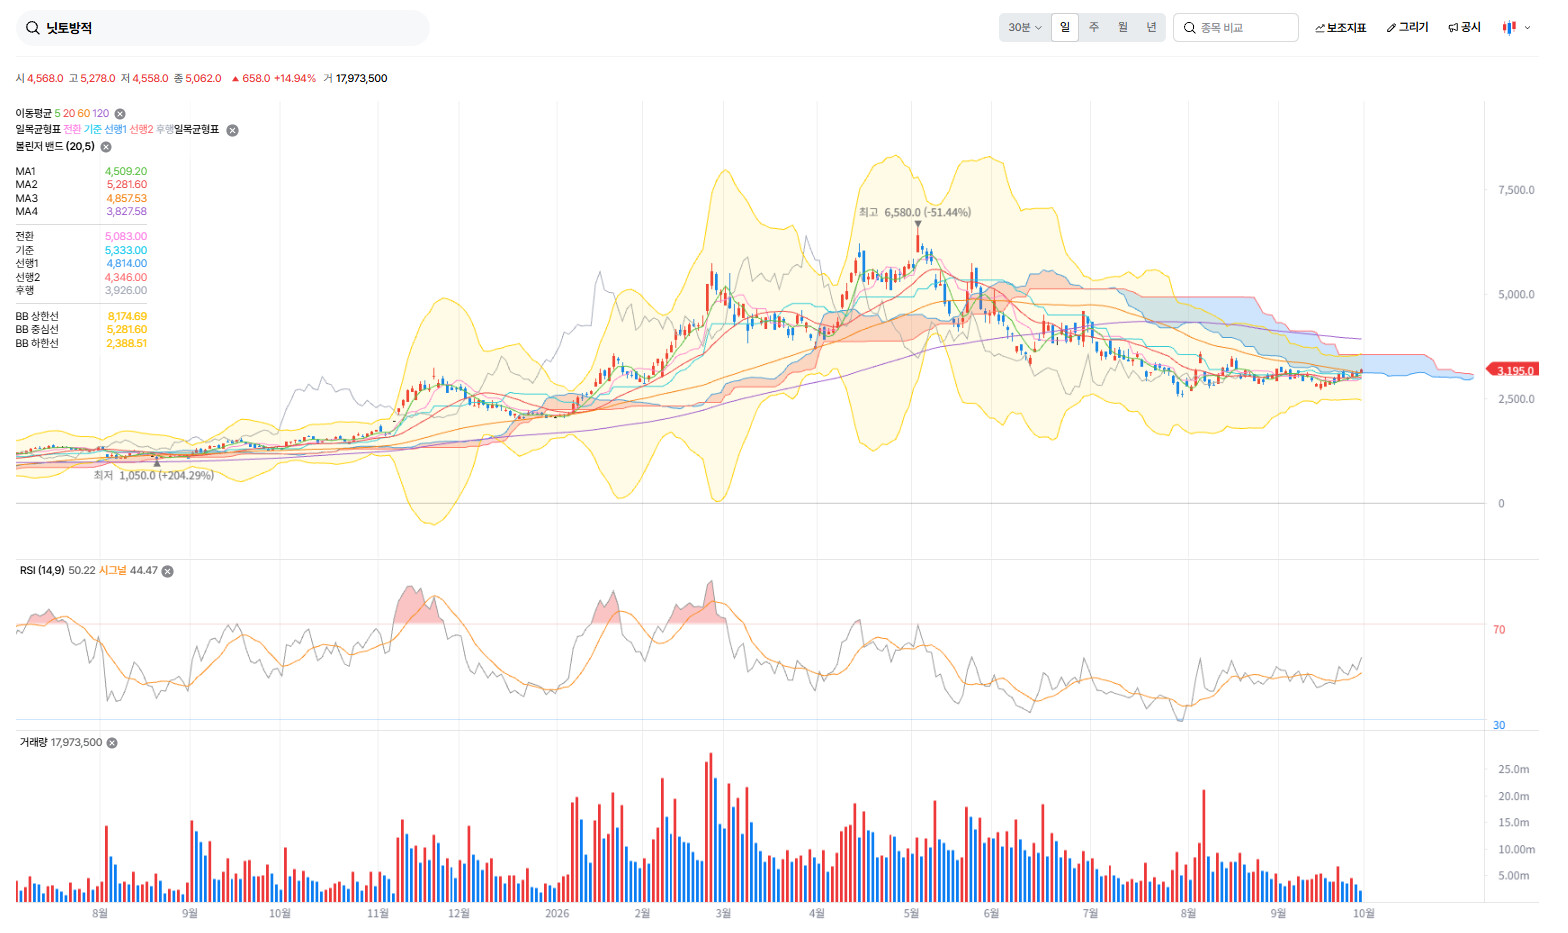Remove the 일목균형표 indicator with its X icon
Screen dimensions: 1568x933
click(232, 130)
